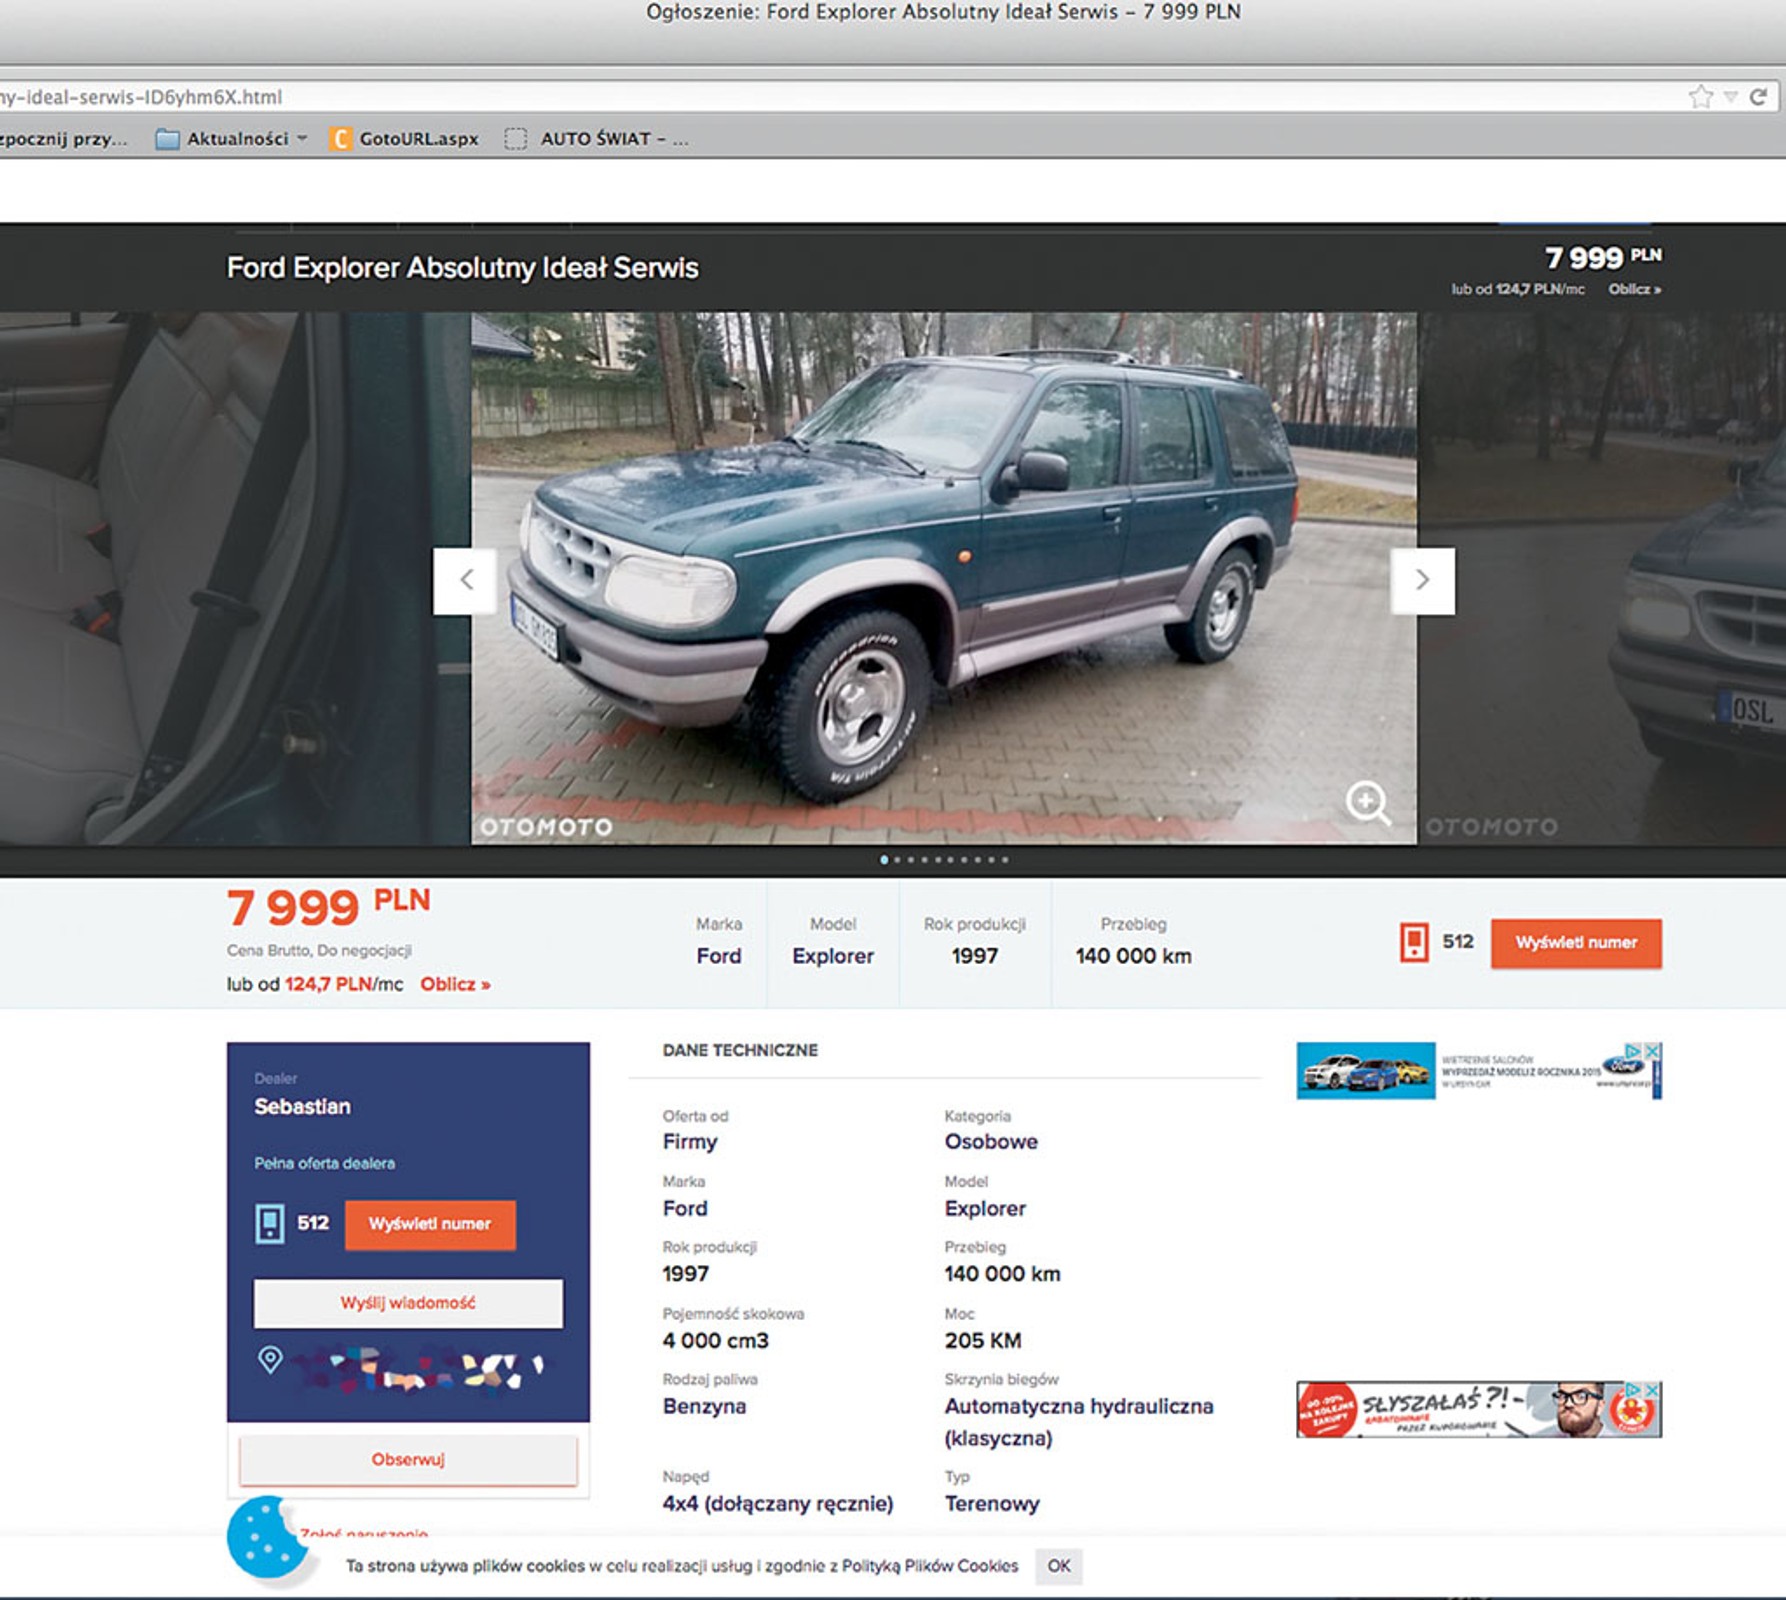Follow the listing with Obserwuj

[x=408, y=1460]
